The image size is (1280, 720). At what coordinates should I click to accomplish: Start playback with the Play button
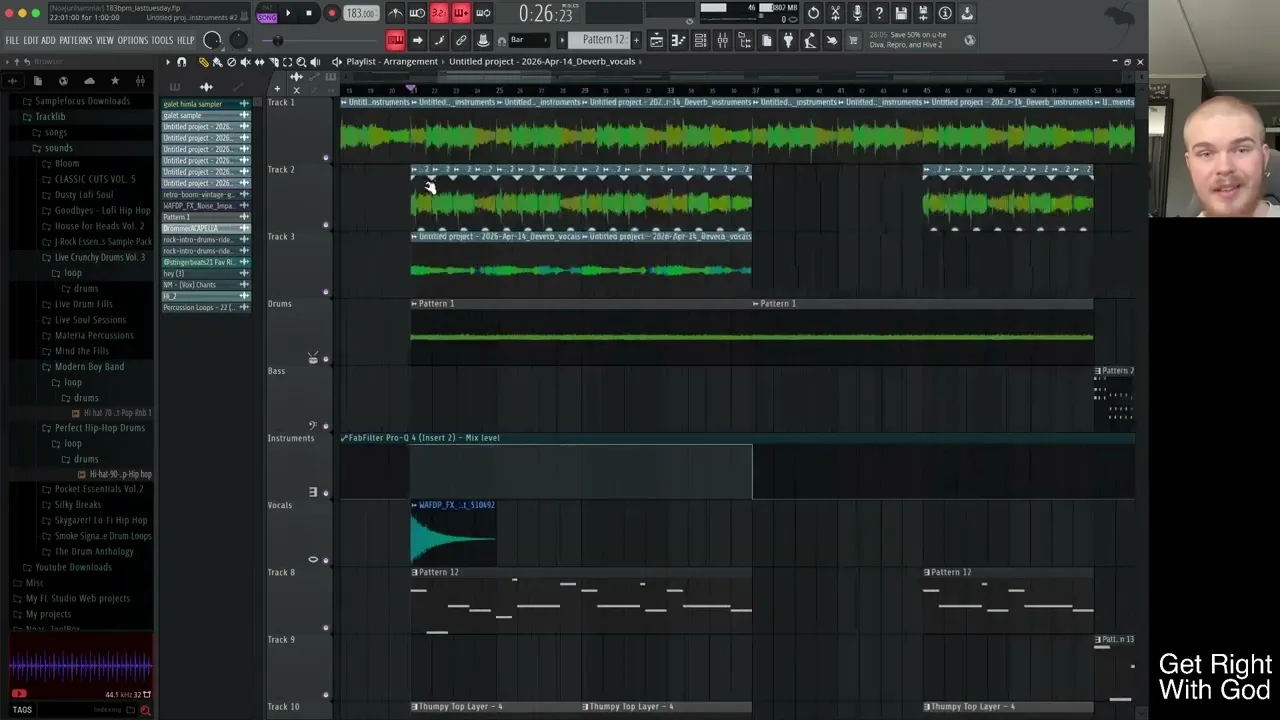(288, 13)
